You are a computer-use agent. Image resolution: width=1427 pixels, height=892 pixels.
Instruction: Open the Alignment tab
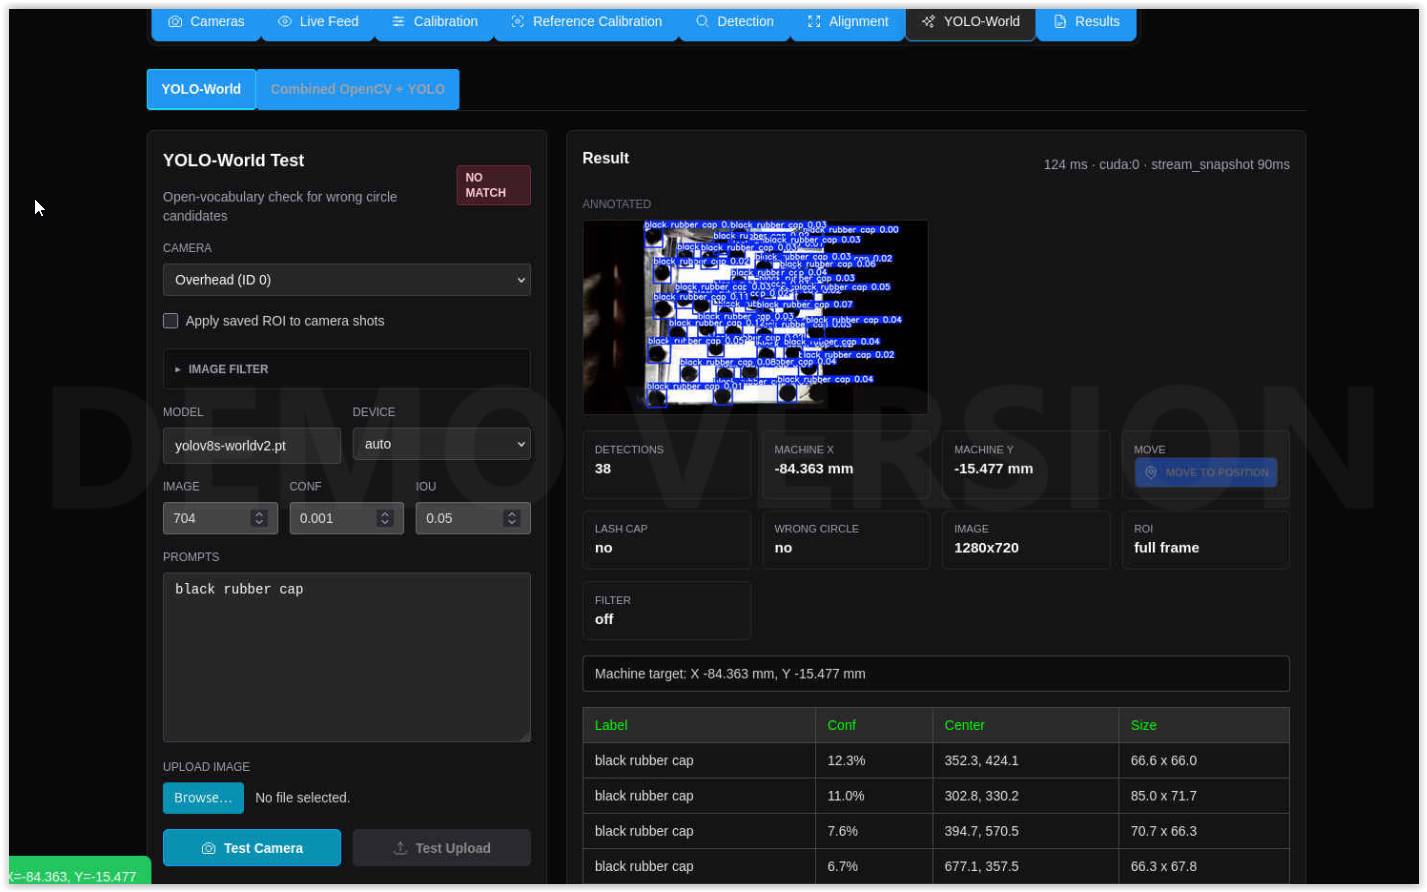[x=848, y=22]
